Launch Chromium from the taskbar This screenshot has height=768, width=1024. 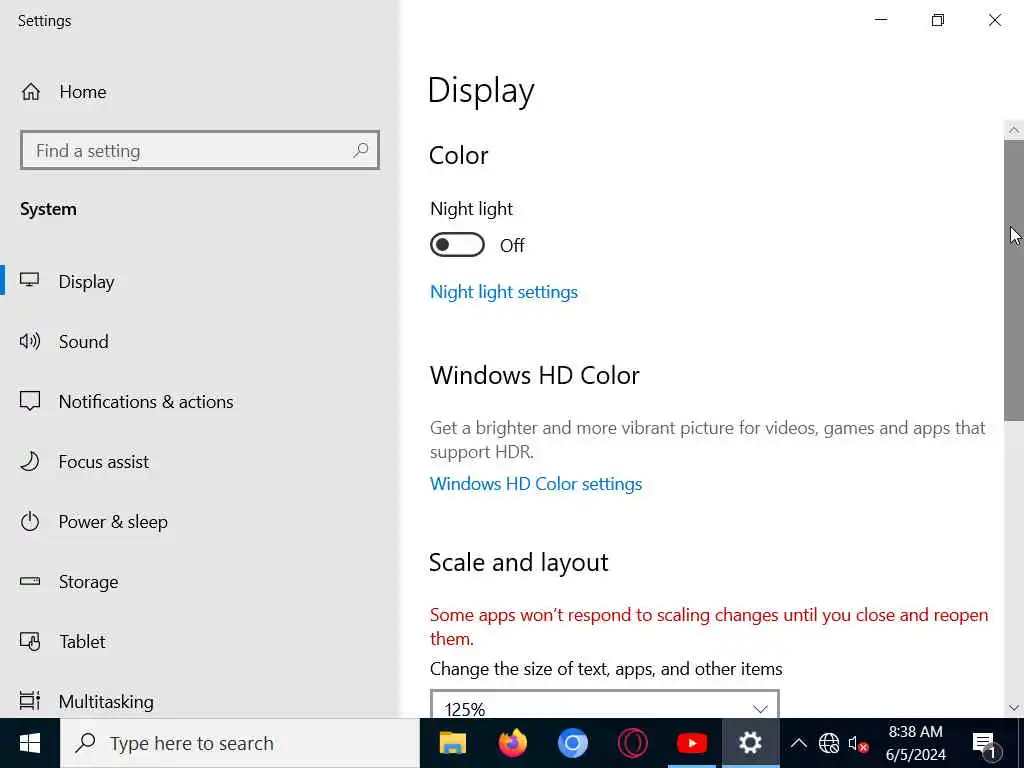pyautogui.click(x=573, y=743)
